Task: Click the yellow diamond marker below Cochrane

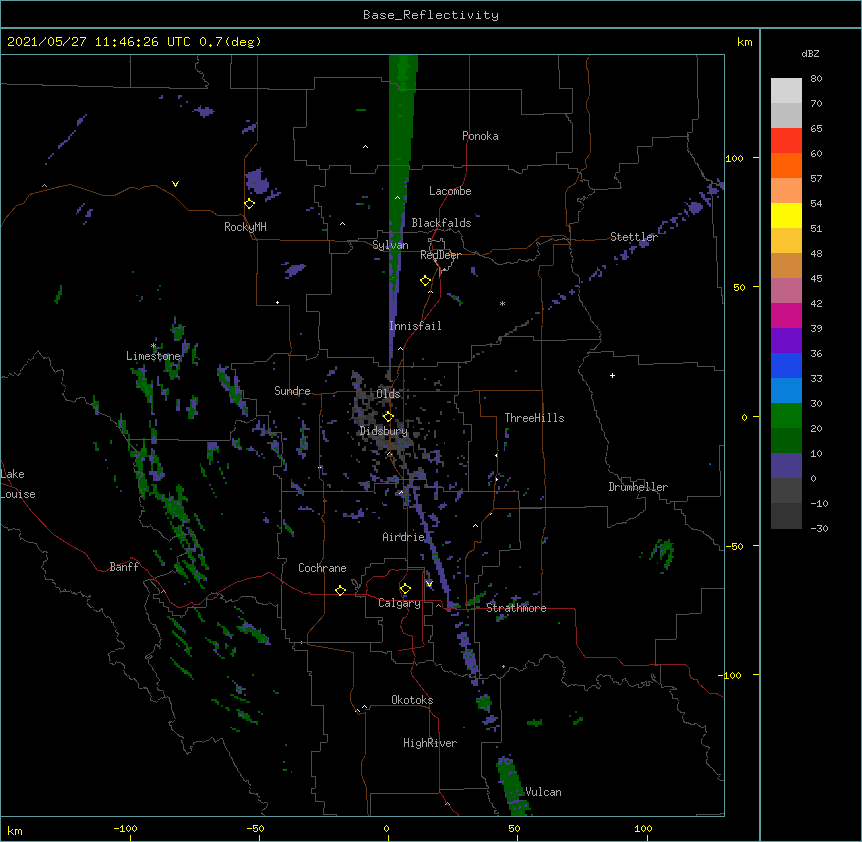Action: (x=340, y=590)
